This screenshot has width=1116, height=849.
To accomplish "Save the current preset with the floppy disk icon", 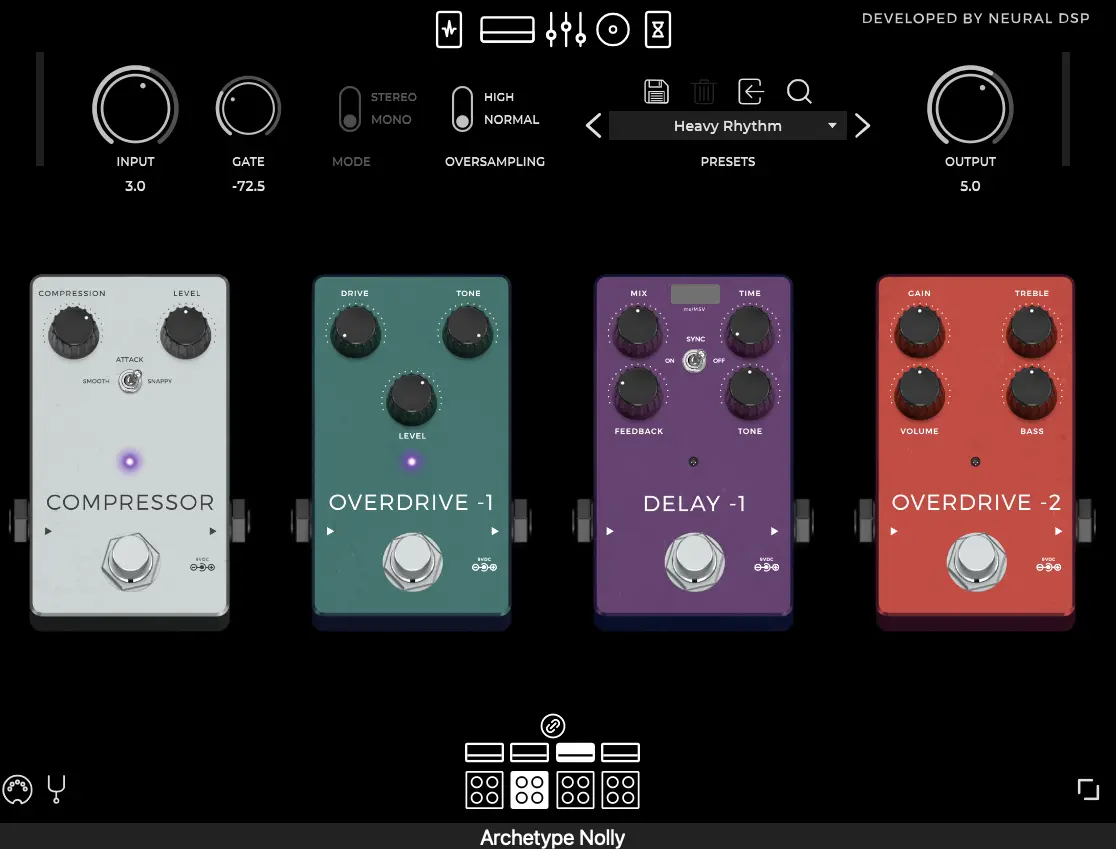I will (x=656, y=92).
